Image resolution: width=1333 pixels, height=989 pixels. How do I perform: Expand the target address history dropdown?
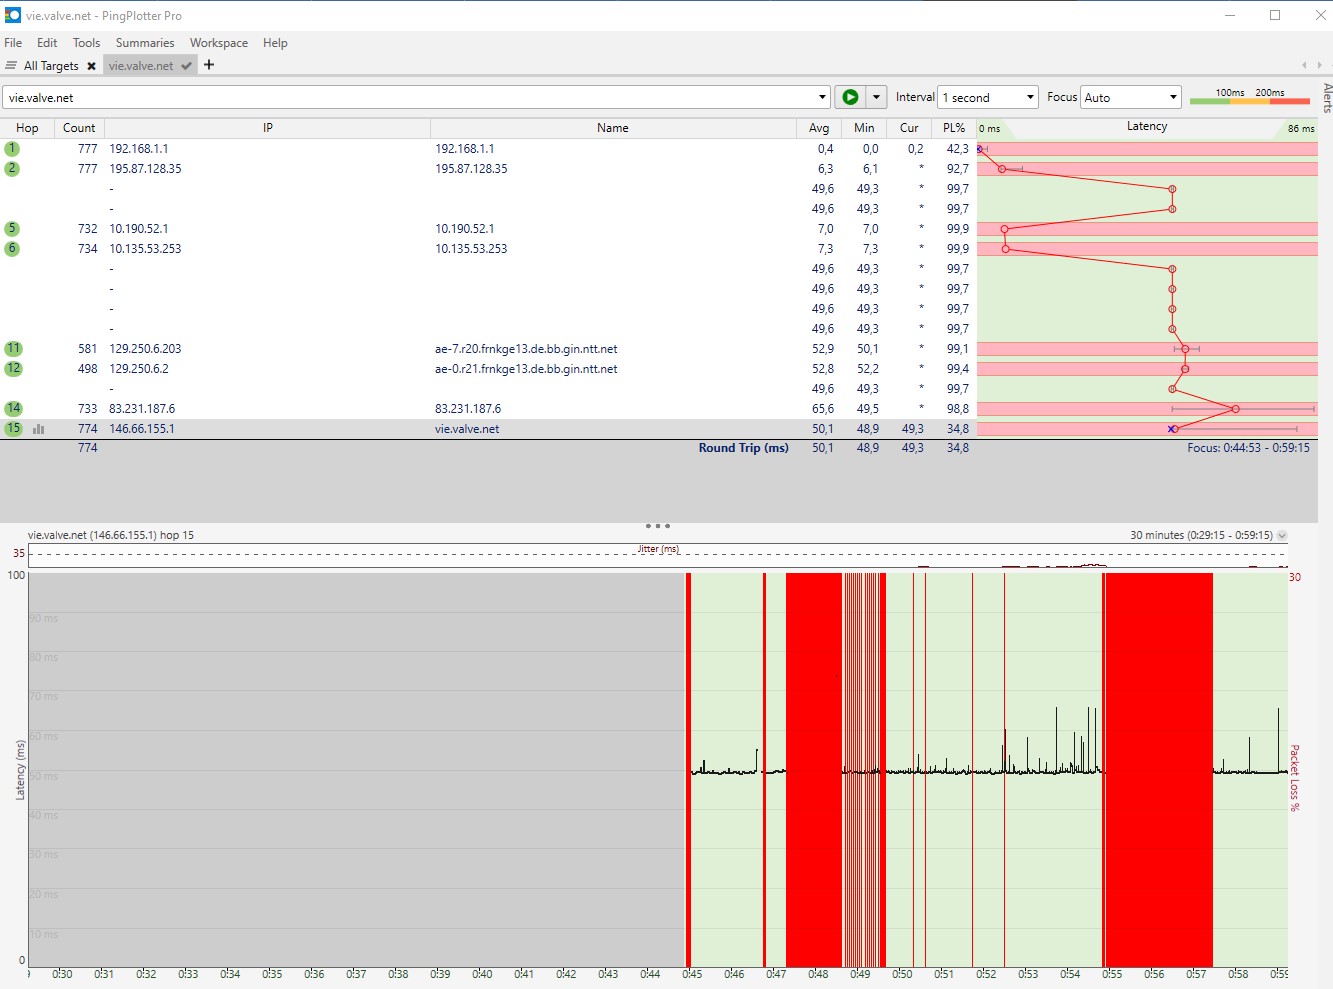click(822, 97)
